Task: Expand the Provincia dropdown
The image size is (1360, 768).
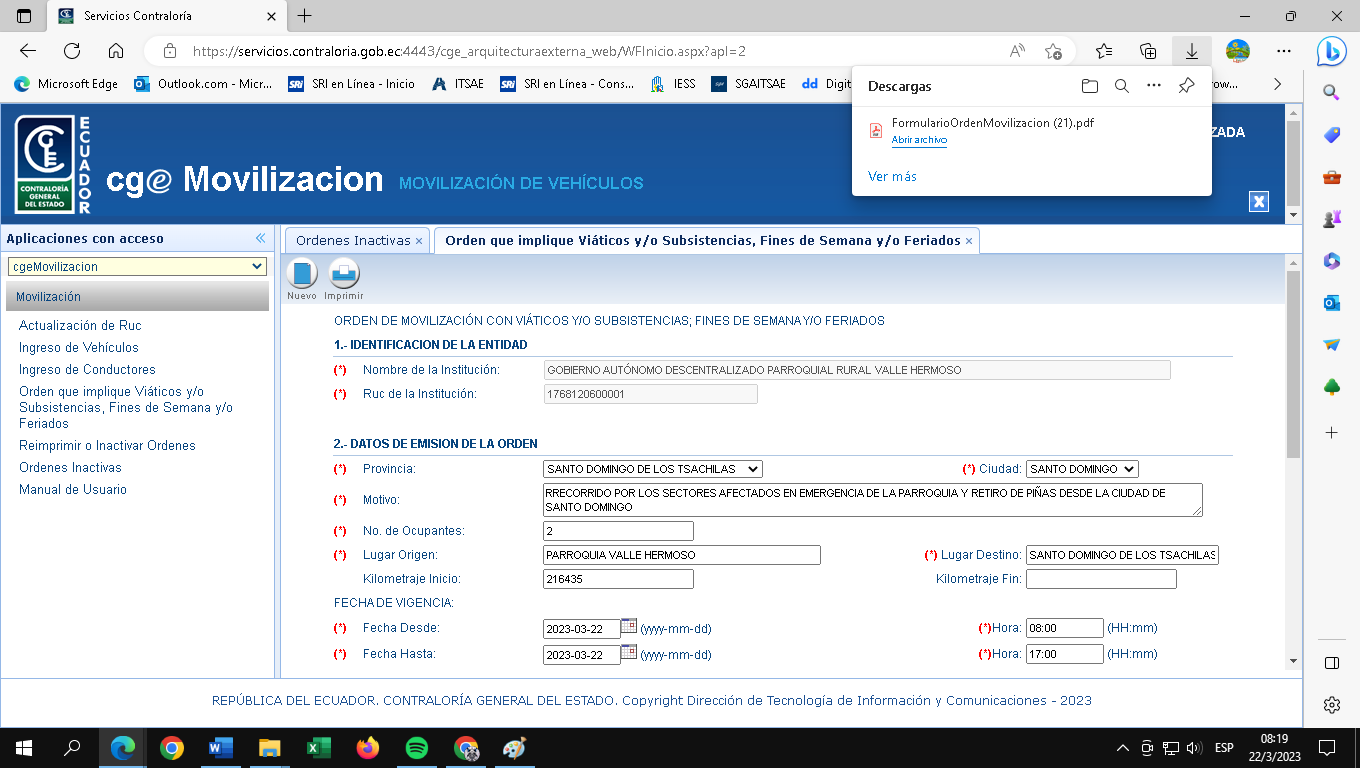Action: 653,469
